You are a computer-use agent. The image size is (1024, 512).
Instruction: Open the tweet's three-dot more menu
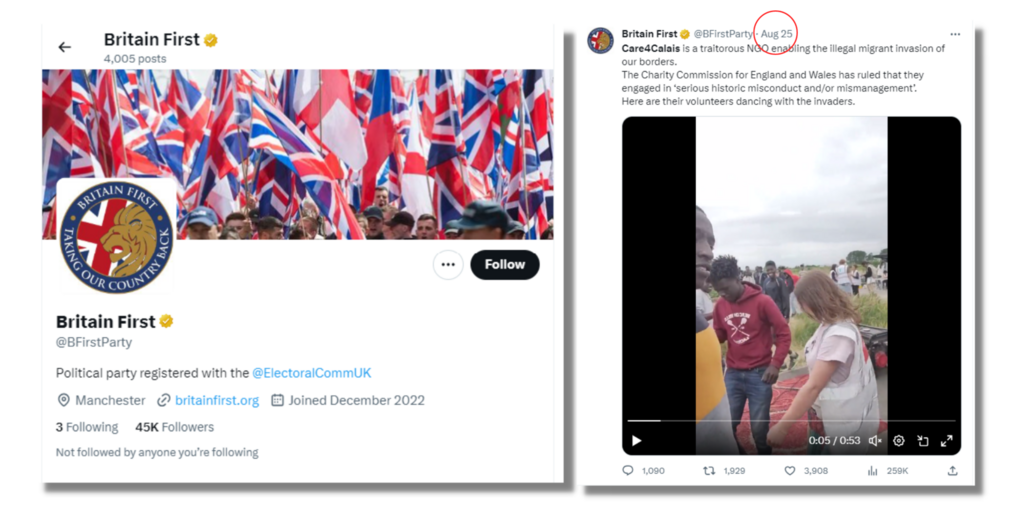955,34
